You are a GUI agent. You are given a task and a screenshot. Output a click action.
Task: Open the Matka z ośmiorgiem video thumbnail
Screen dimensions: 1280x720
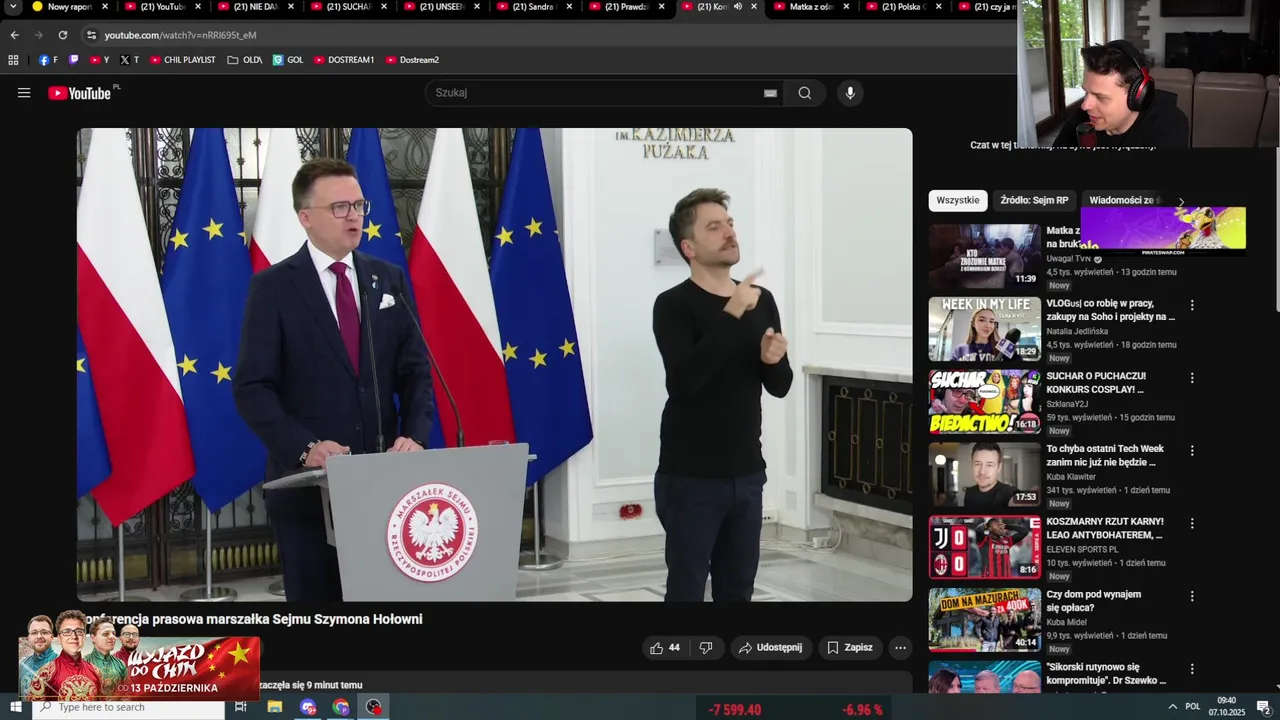tap(985, 256)
